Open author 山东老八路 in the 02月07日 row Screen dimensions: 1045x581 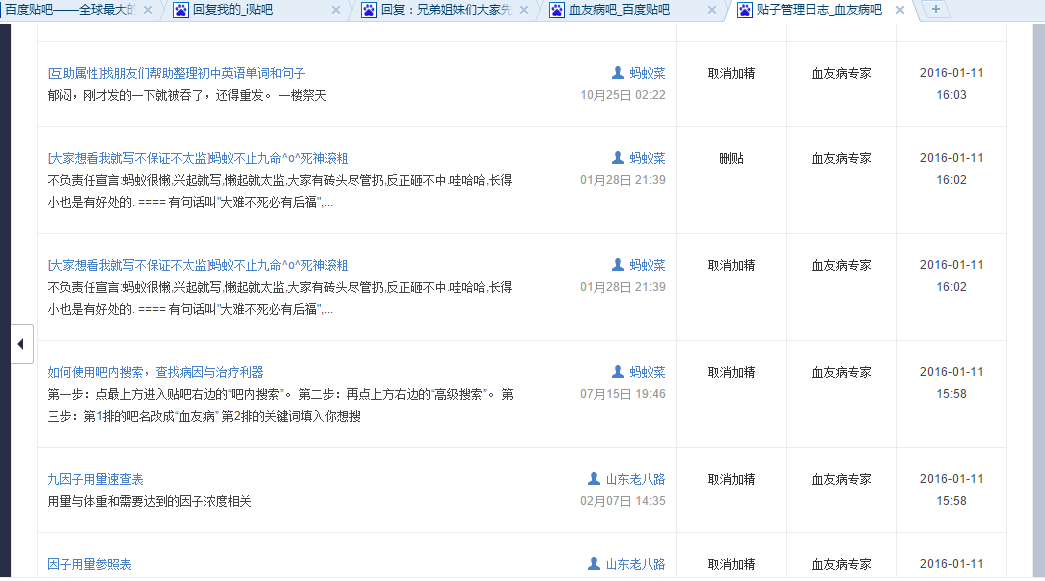[635, 480]
